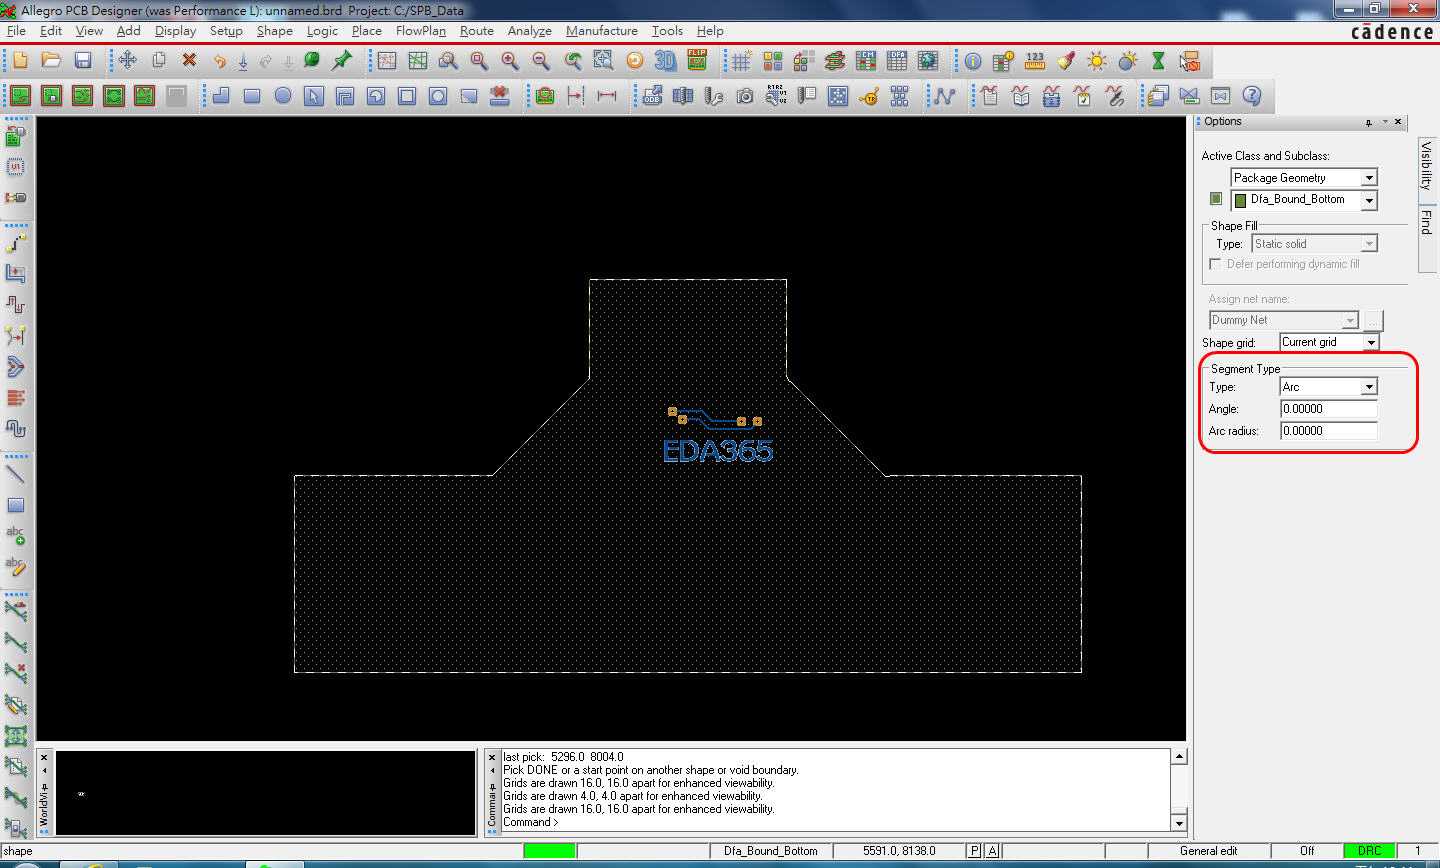Enable Defer performing dynamic fill checkbox
Image resolution: width=1440 pixels, height=868 pixels.
point(1215,264)
